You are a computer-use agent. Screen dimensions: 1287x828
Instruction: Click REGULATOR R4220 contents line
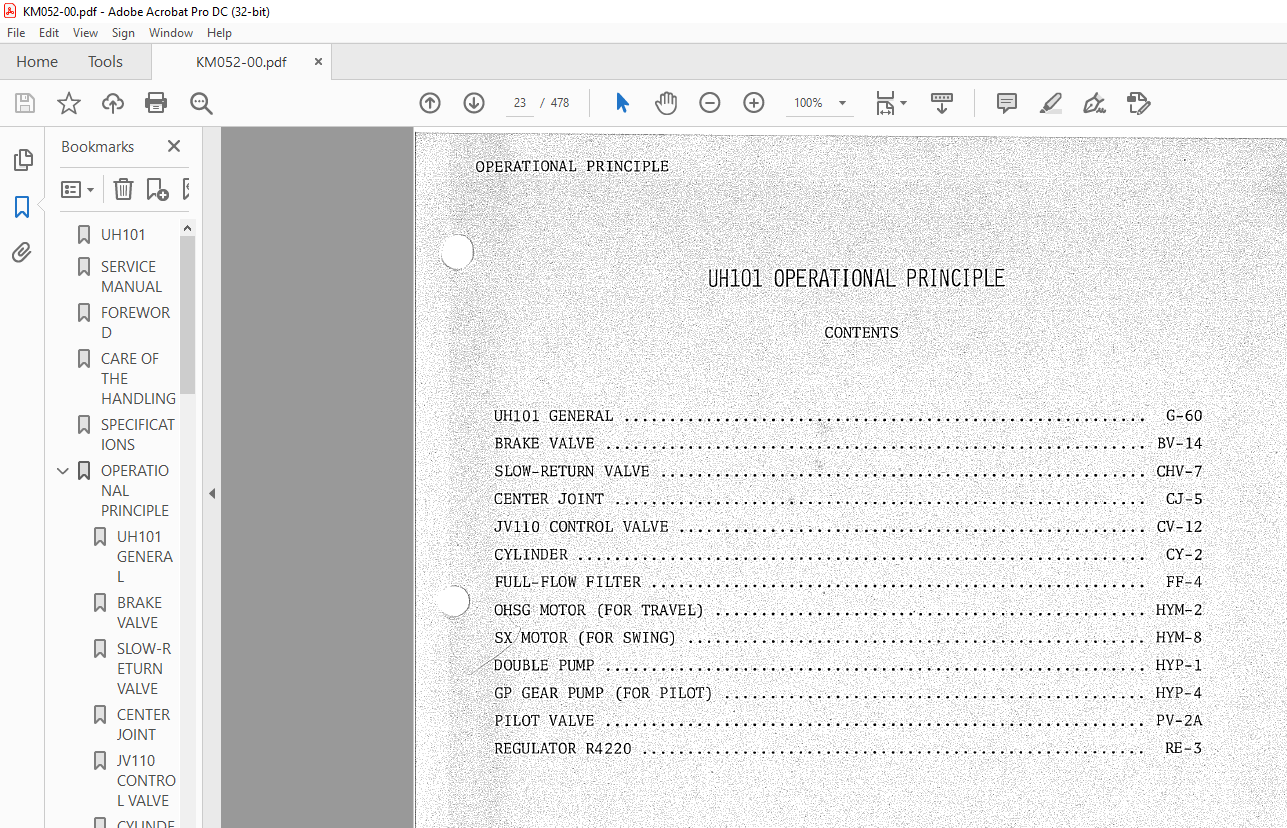click(848, 749)
